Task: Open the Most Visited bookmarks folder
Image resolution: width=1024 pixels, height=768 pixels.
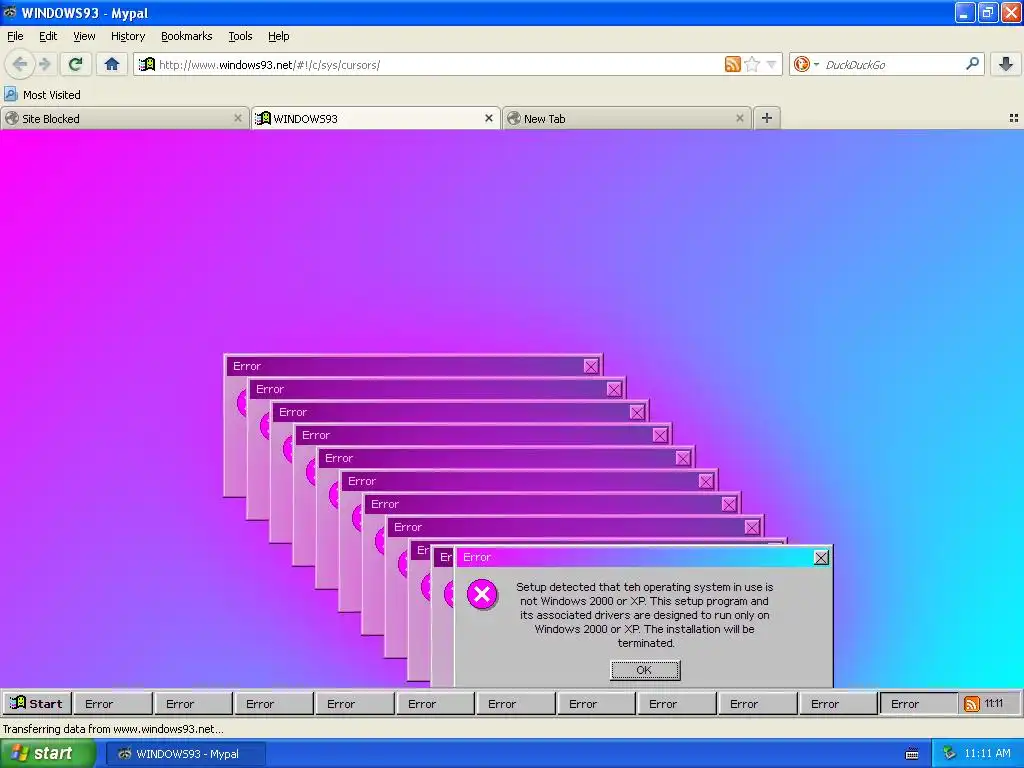Action: [x=42, y=95]
